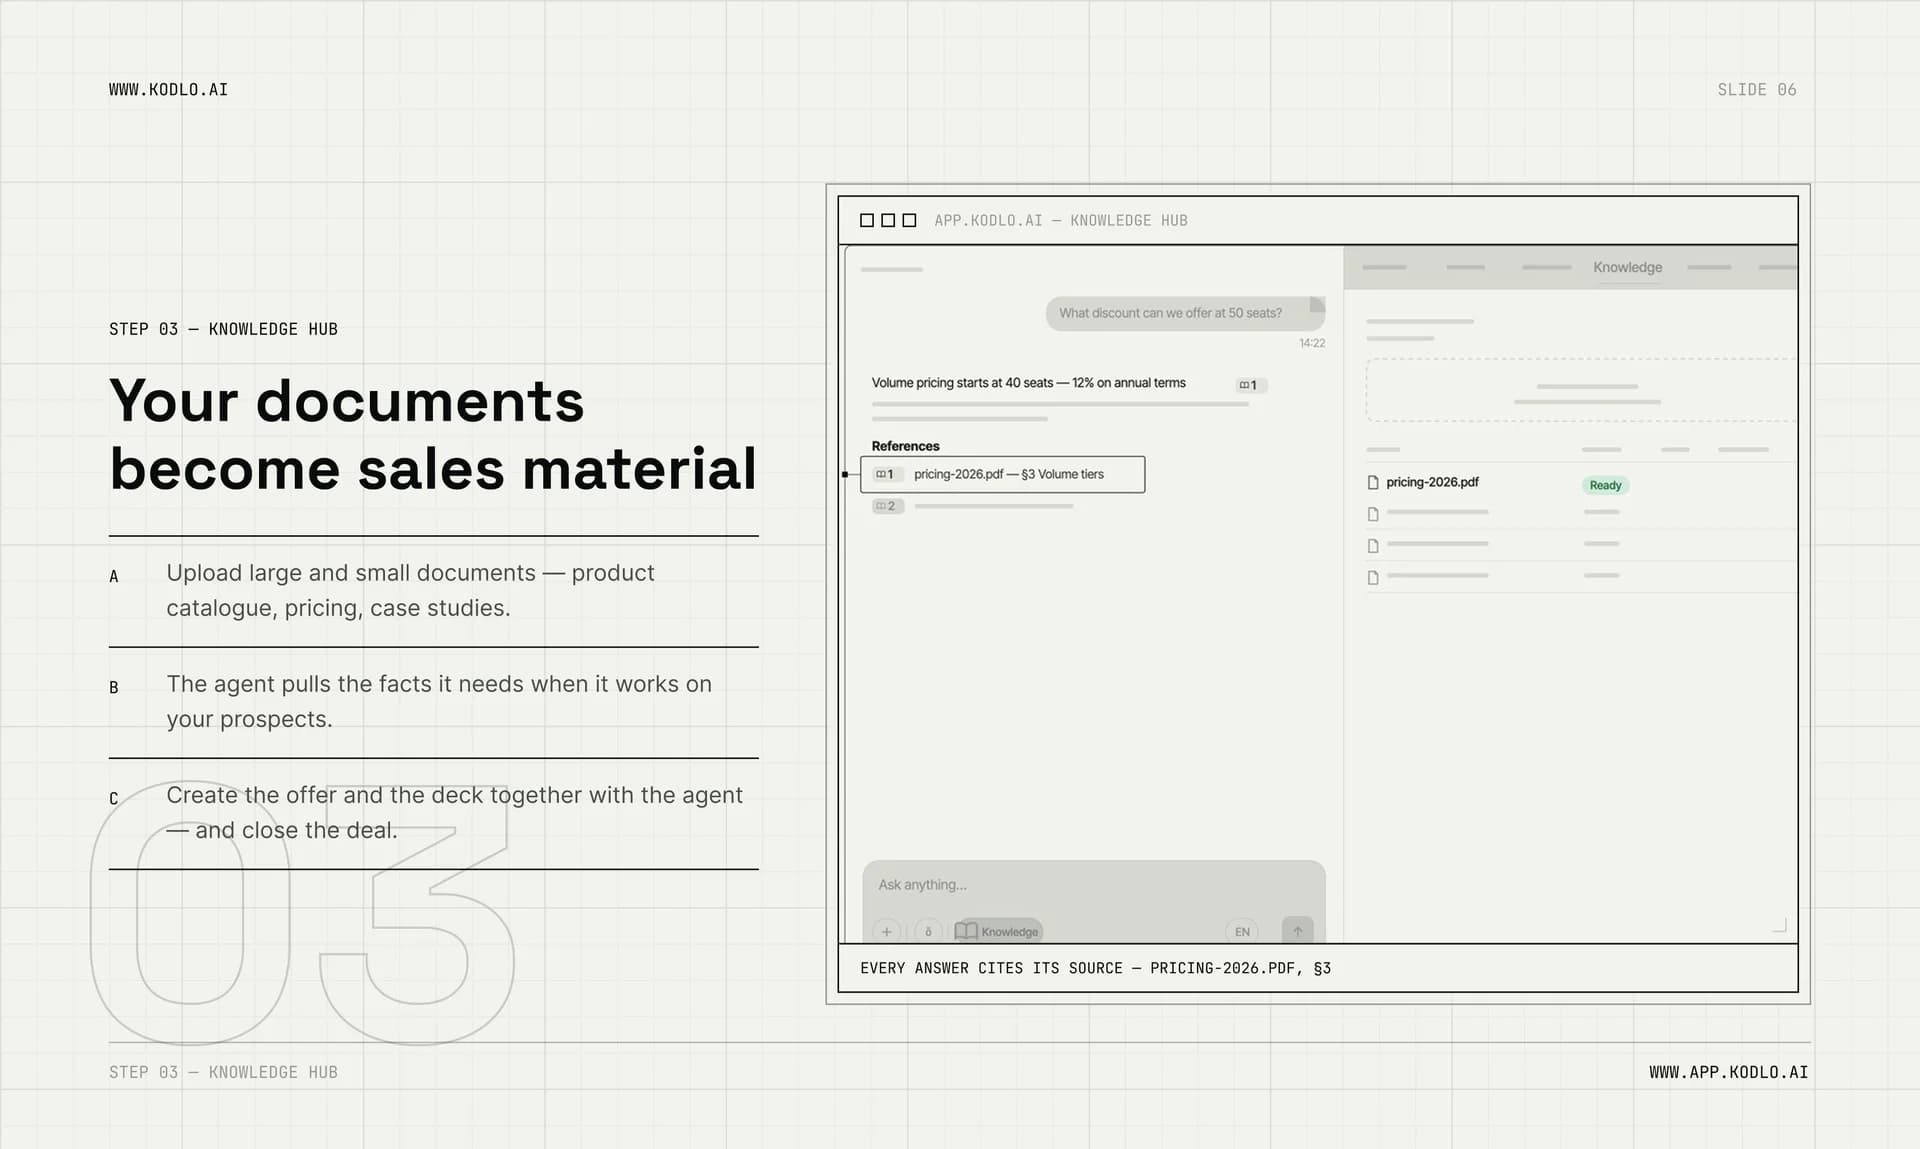Click the caption 'EVERY ANSWER CITES ITS SOURCE'
This screenshot has width=1920, height=1149.
point(1095,968)
